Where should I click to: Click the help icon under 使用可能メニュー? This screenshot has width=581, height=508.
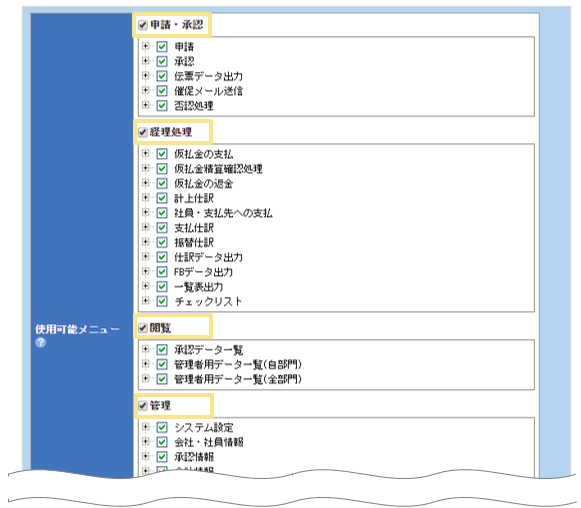coord(41,342)
